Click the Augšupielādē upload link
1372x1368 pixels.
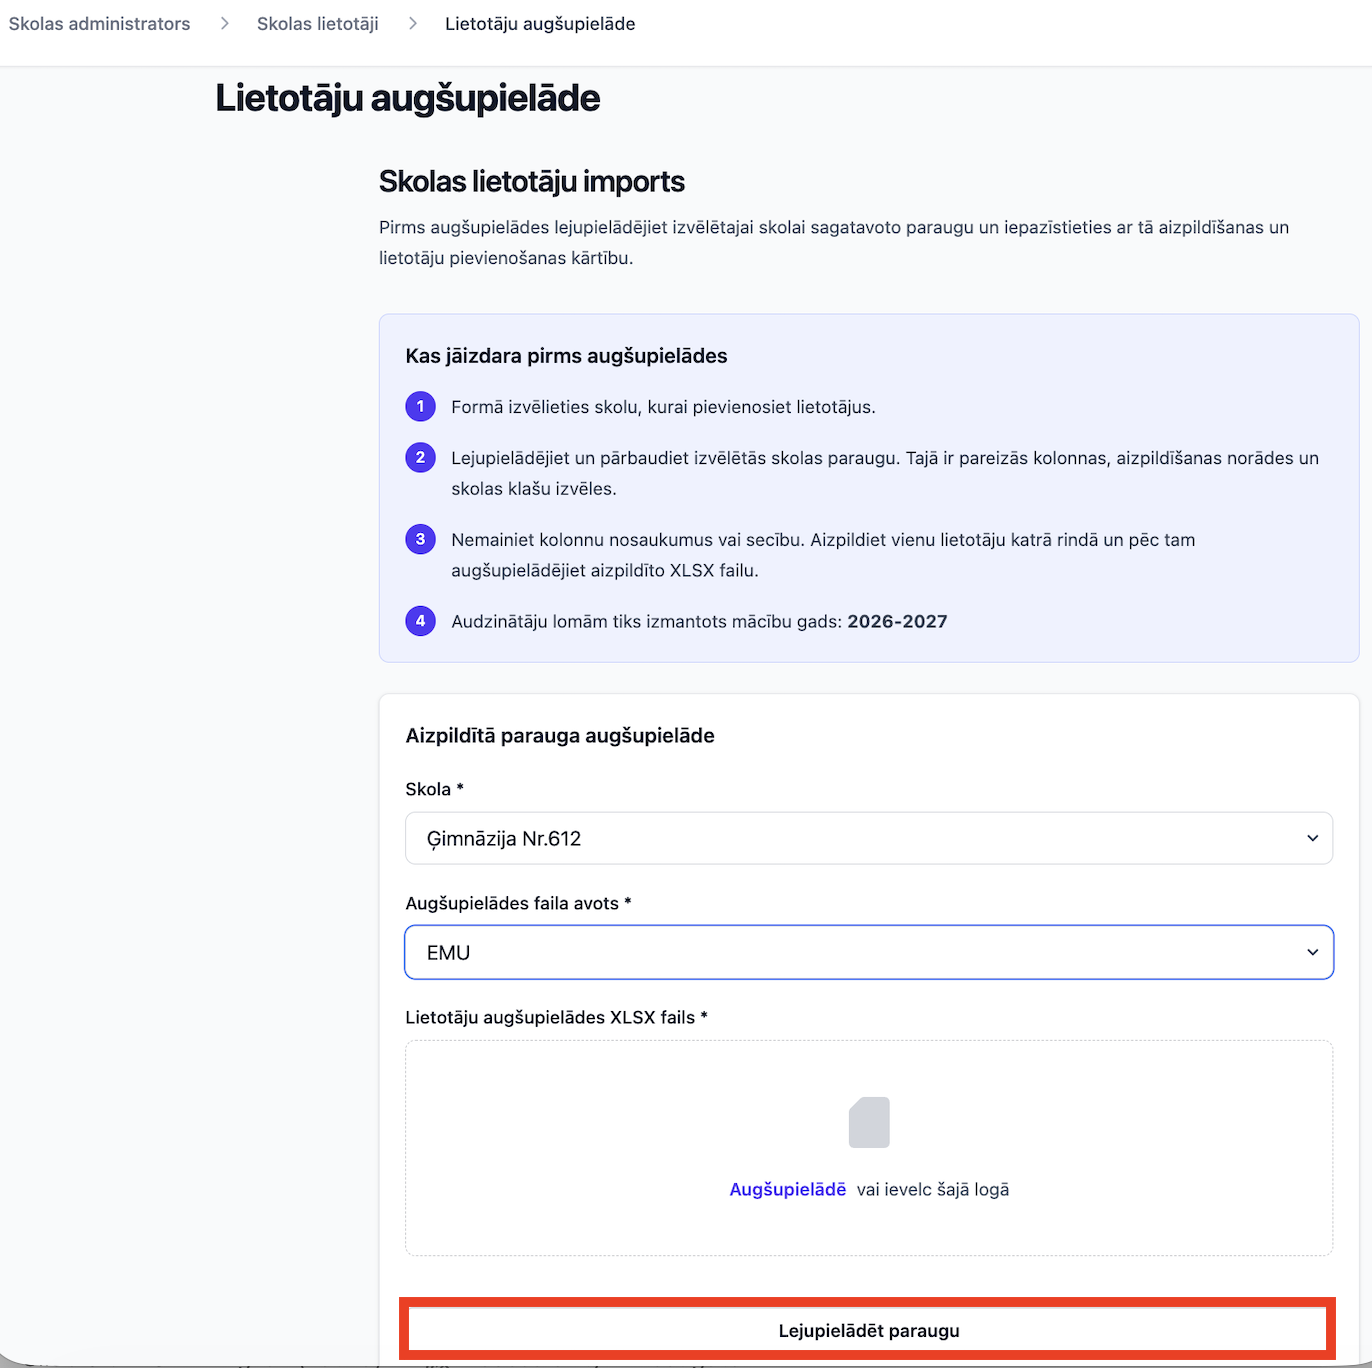(x=788, y=1189)
